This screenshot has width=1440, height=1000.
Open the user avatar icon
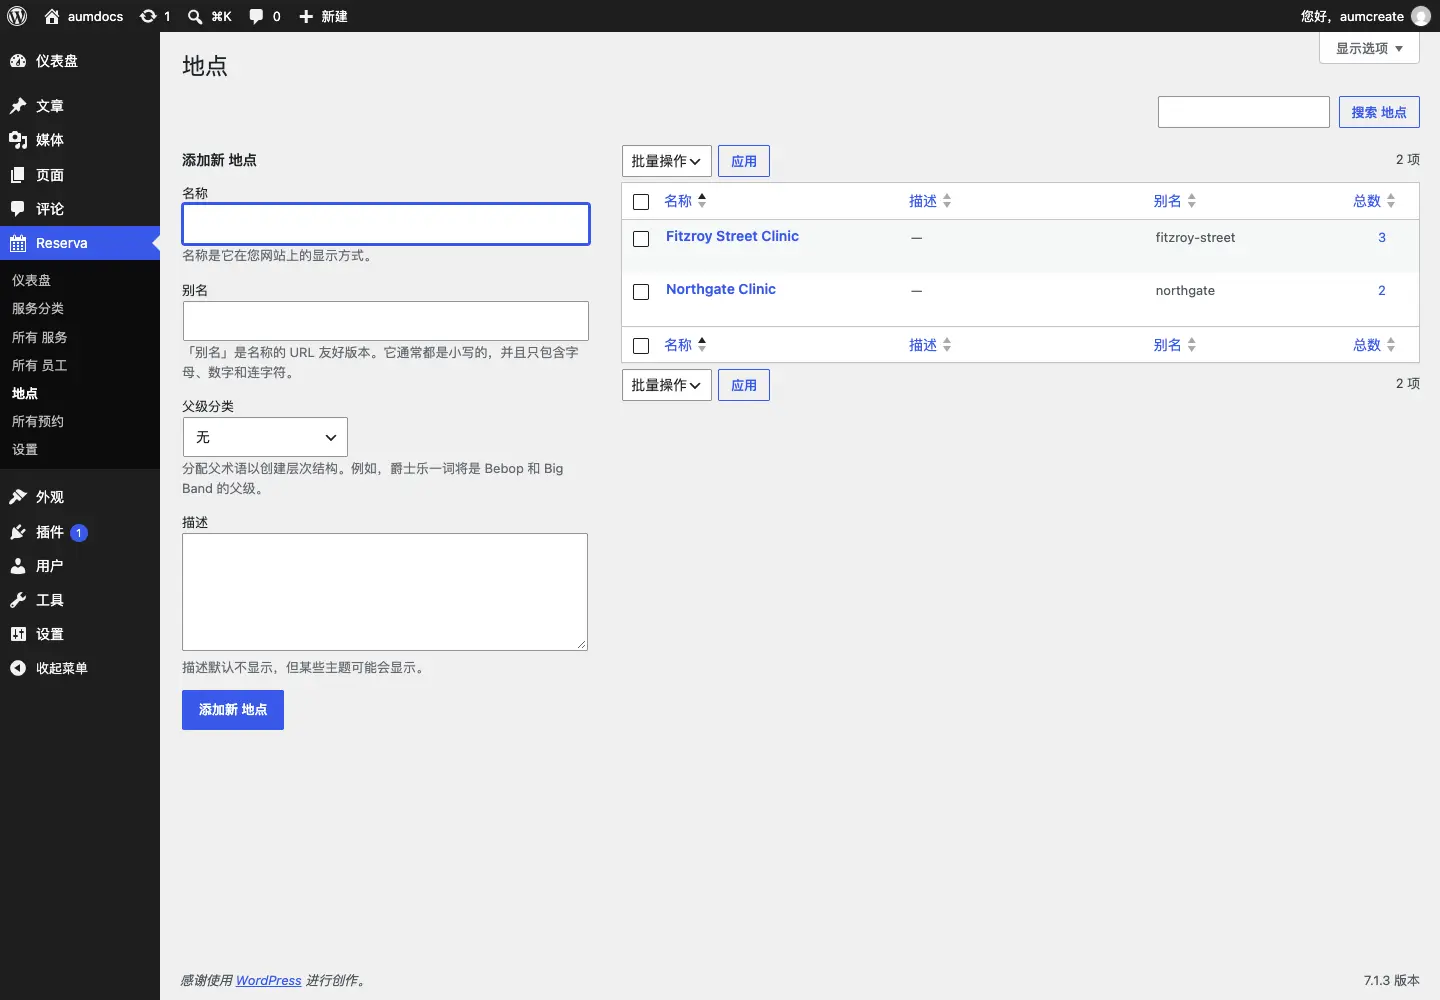(1420, 16)
